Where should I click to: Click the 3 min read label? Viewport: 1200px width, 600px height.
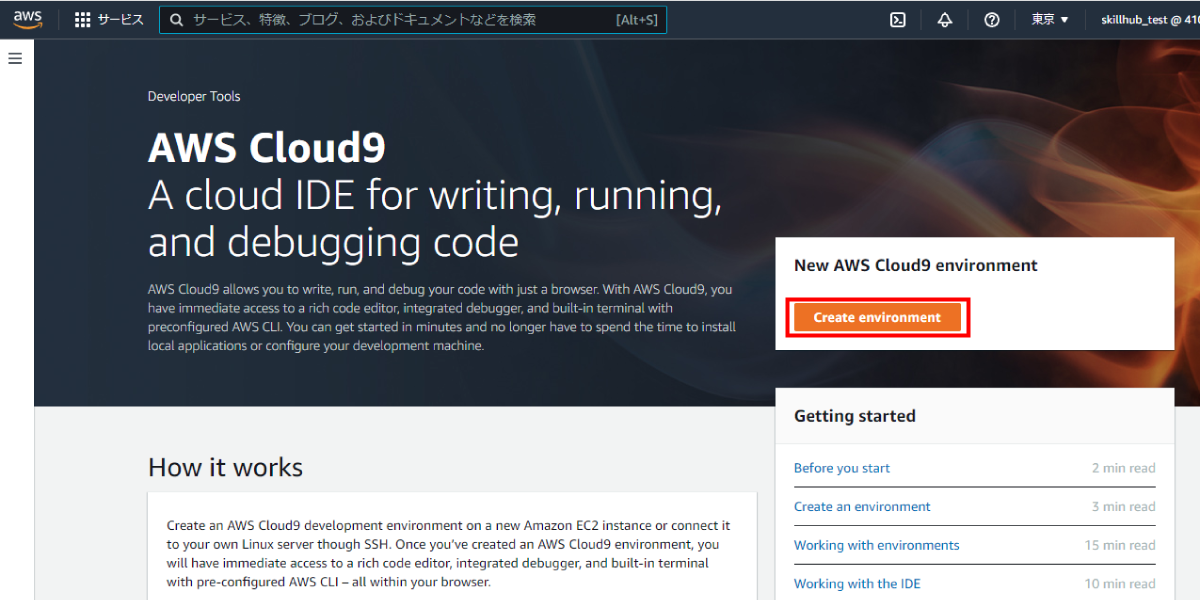[x=1123, y=507]
